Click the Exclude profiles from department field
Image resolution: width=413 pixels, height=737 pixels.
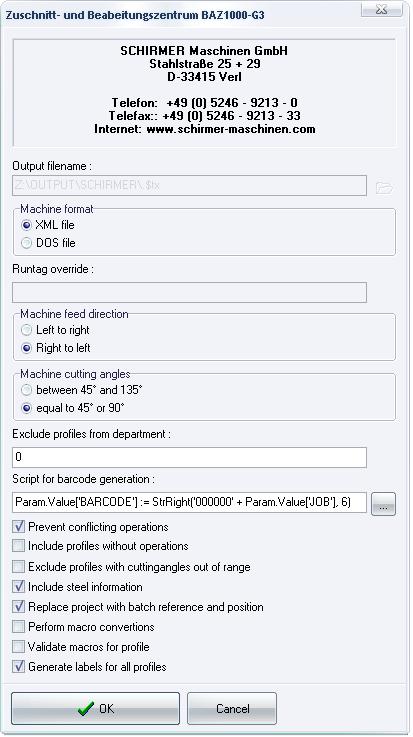coord(189,457)
